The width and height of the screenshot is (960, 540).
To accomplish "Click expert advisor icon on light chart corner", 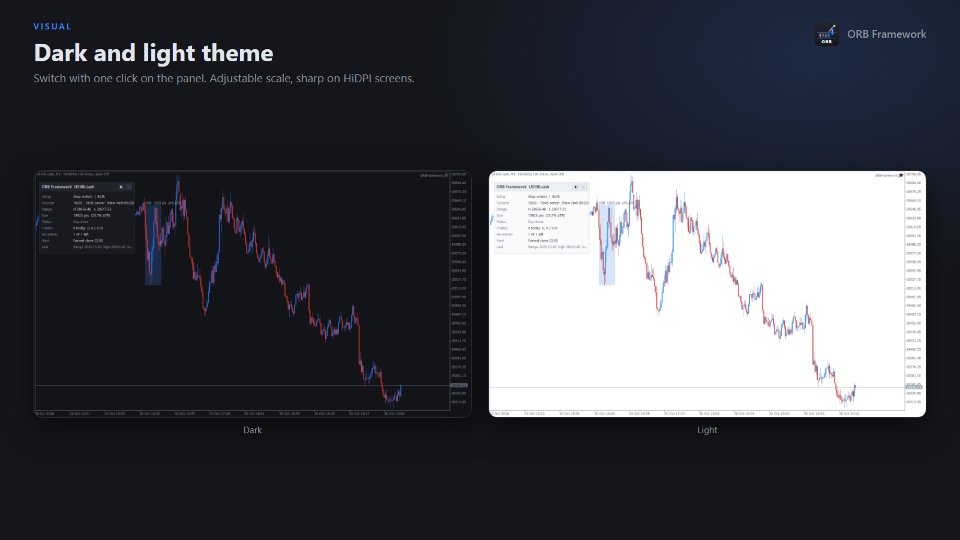I will click(x=901, y=176).
